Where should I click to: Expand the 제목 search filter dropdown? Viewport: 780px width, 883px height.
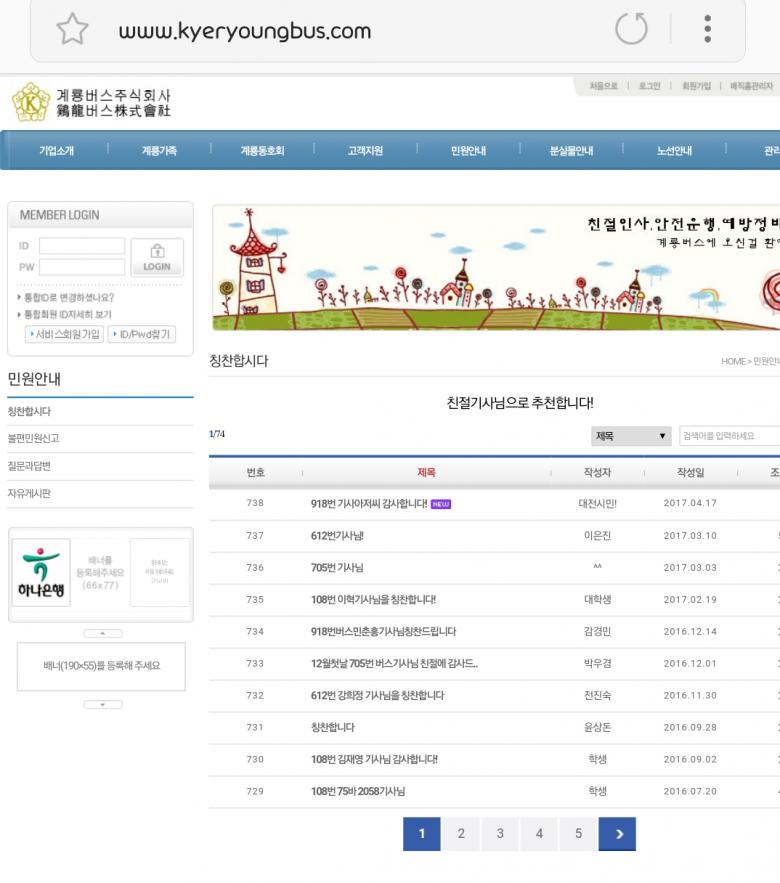(631, 436)
